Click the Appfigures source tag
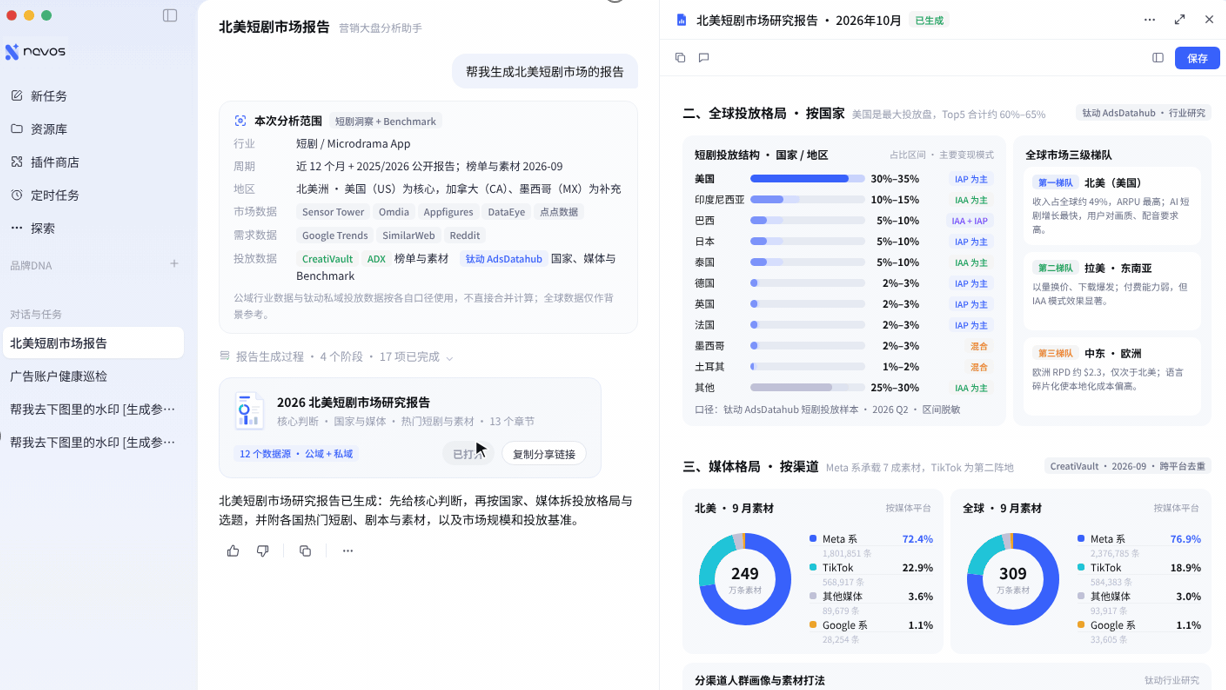This screenshot has width=1226, height=690. pos(448,212)
